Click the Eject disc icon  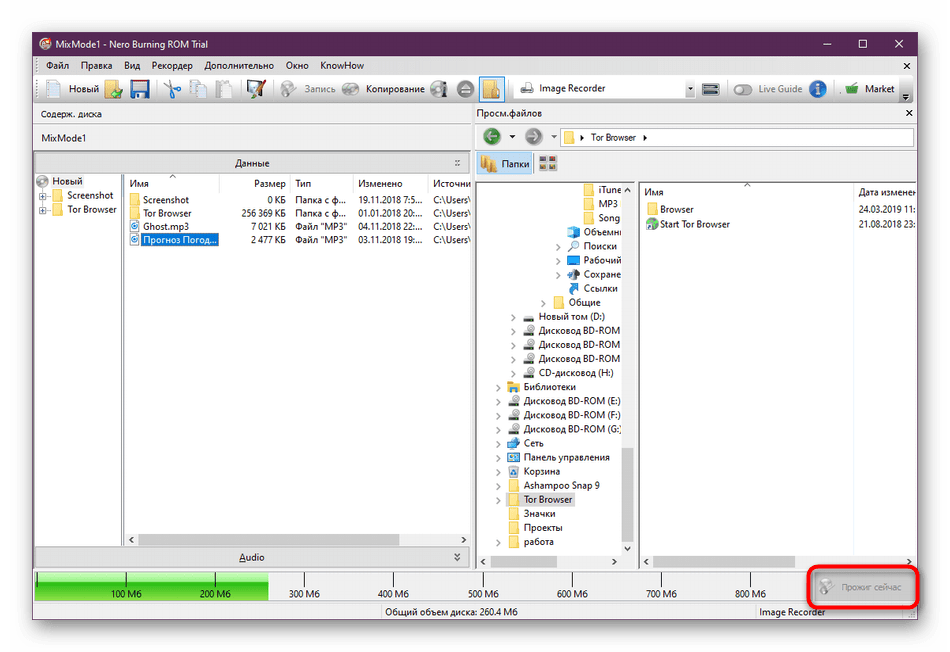click(x=465, y=89)
